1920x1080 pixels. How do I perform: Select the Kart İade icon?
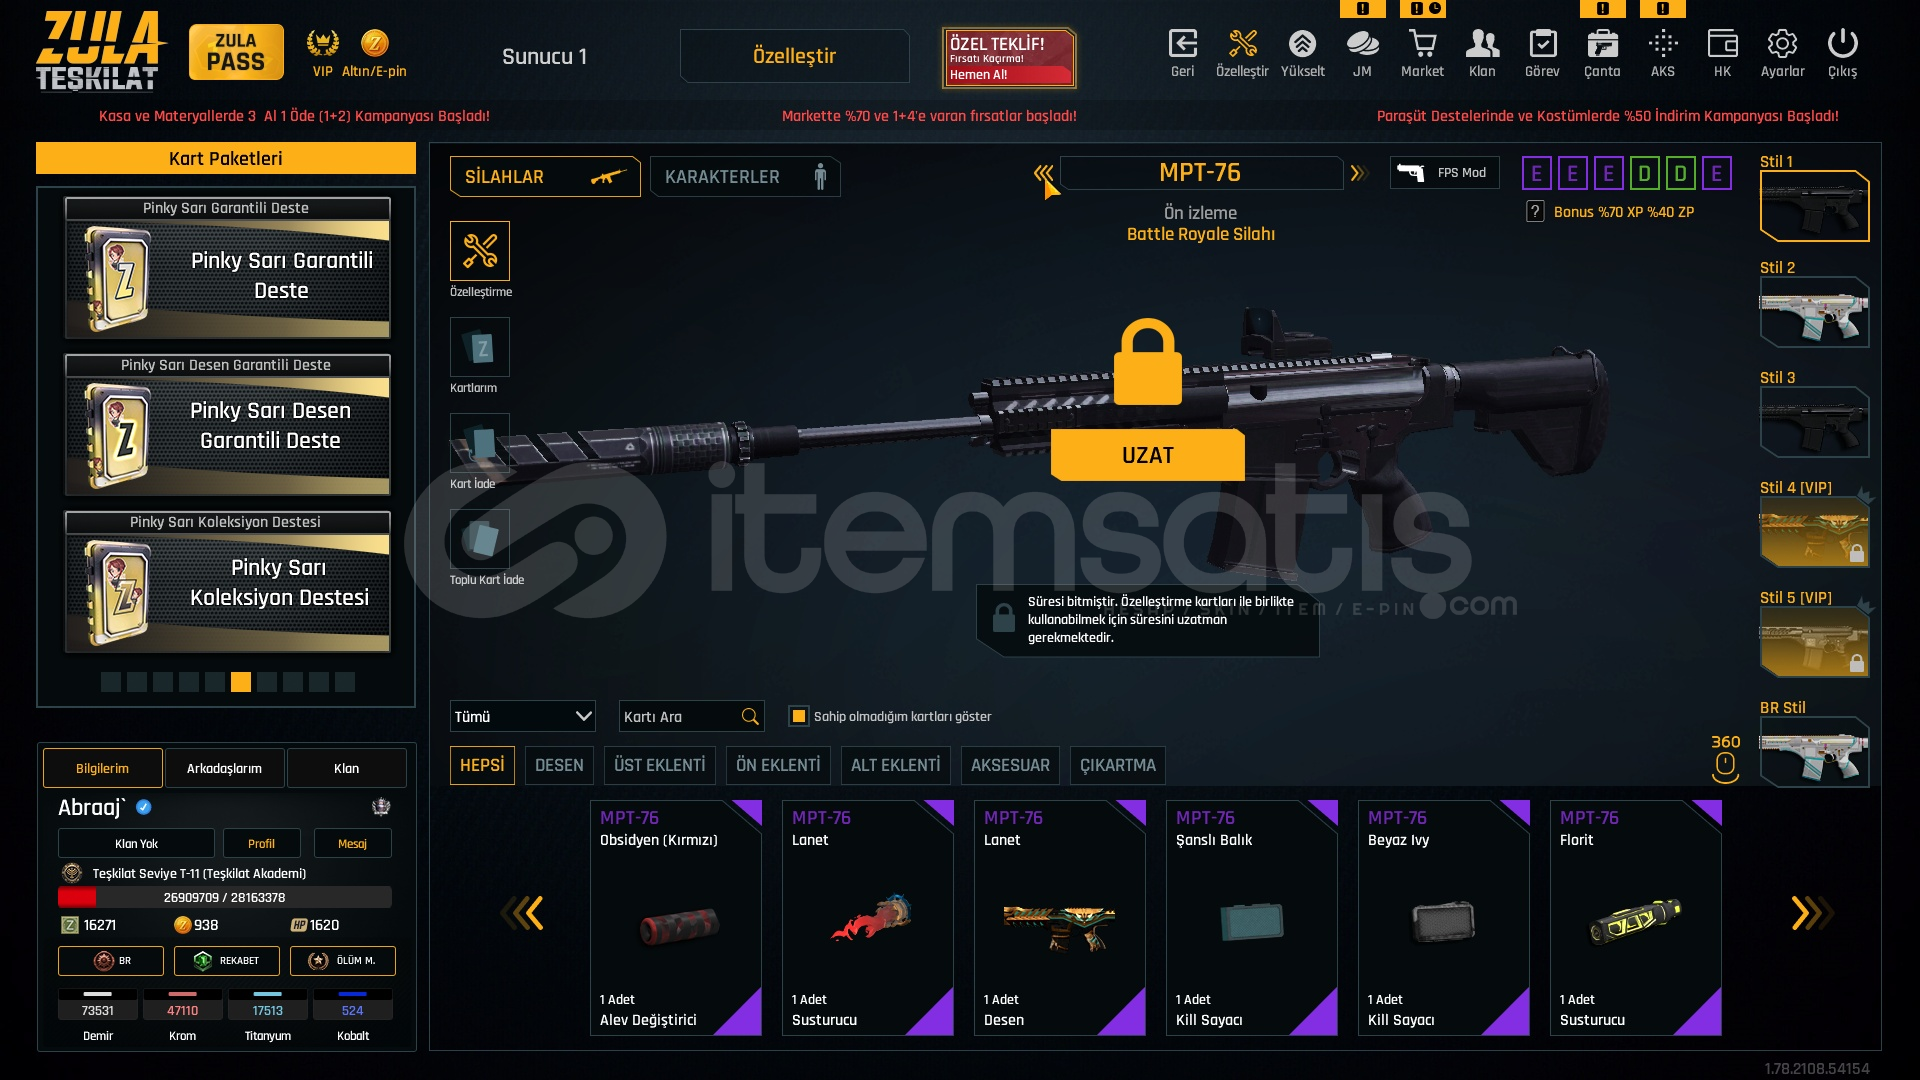click(x=480, y=443)
